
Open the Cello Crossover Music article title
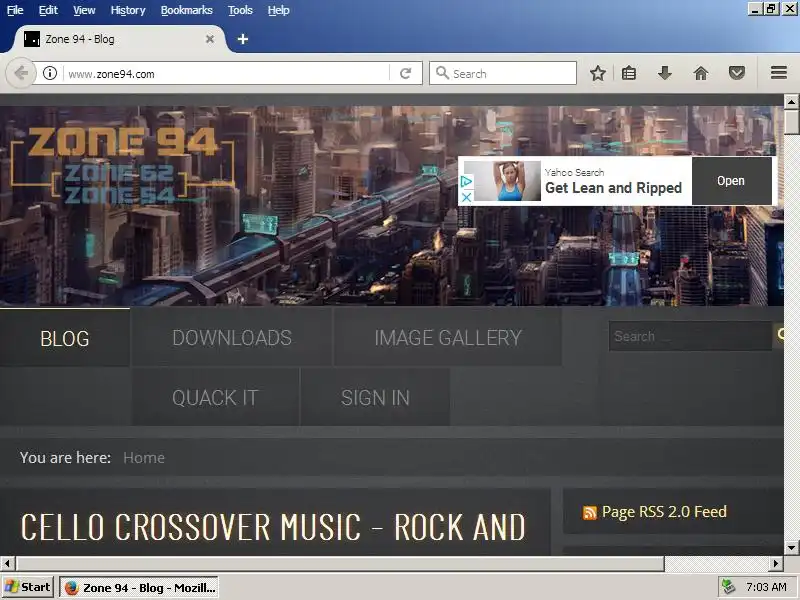(x=273, y=527)
